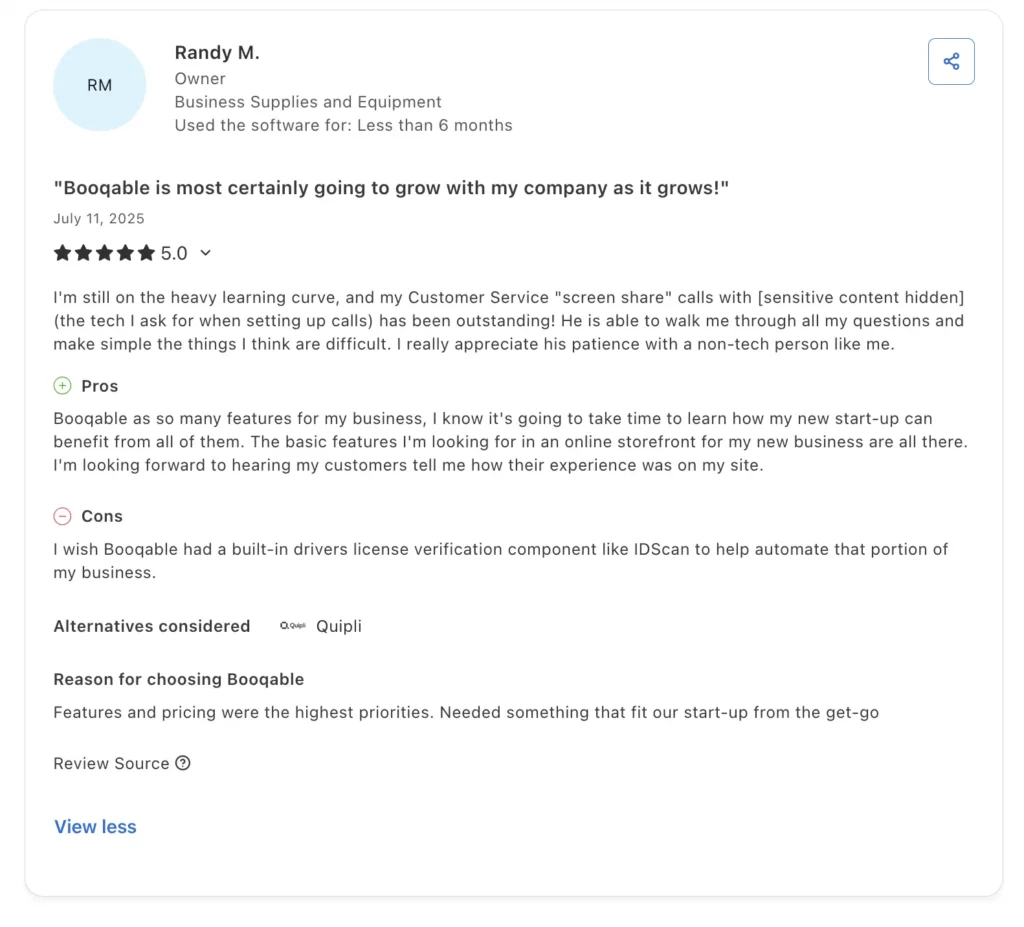
Task: Click the Cons section heading
Action: point(102,516)
